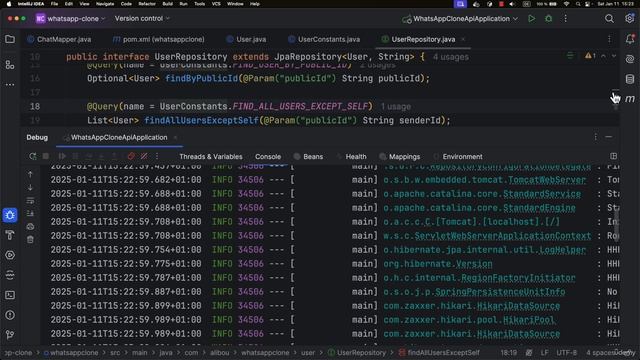Open VCS menu in menu bar
The height and width of the screenshot is (360, 640).
pos(216,4)
